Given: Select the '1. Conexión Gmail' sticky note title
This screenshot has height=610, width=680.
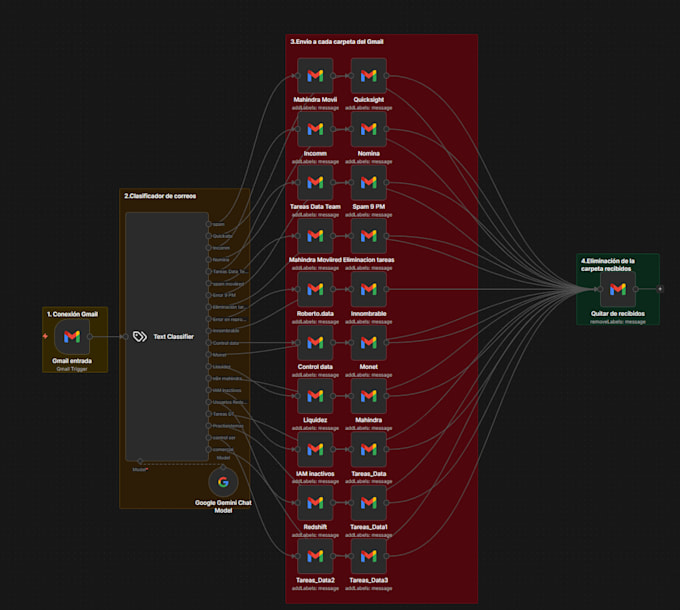Looking at the screenshot, I should 72,314.
